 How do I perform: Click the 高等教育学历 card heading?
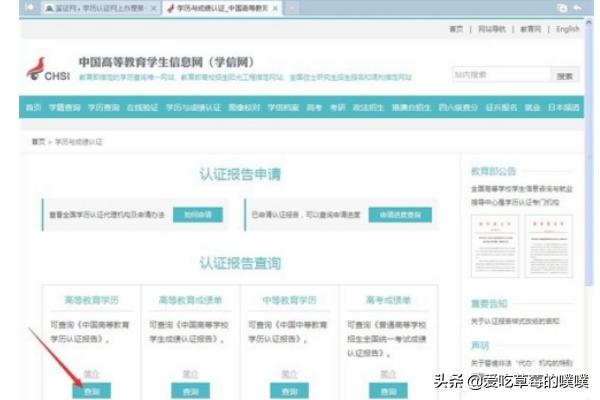(x=91, y=300)
